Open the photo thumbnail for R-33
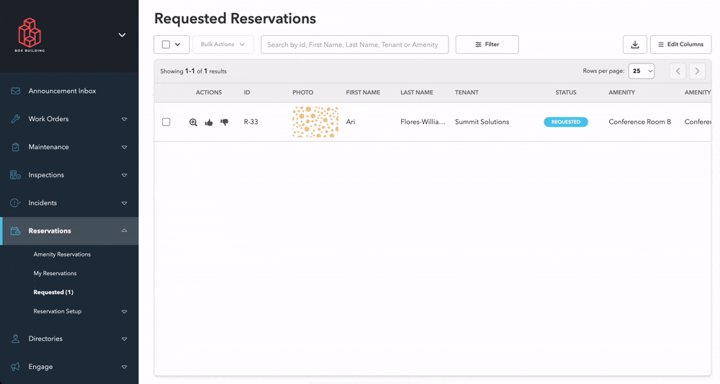This screenshot has width=720, height=384. click(315, 122)
